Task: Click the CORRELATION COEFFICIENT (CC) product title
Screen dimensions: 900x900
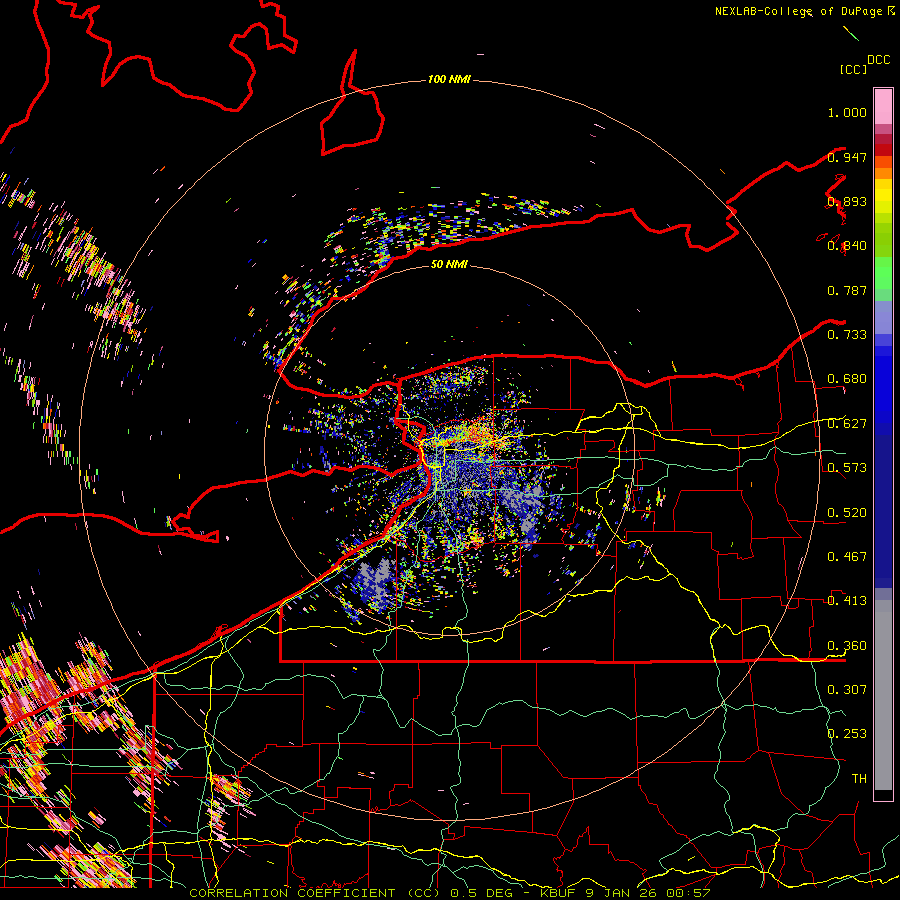Action: click(x=315, y=893)
